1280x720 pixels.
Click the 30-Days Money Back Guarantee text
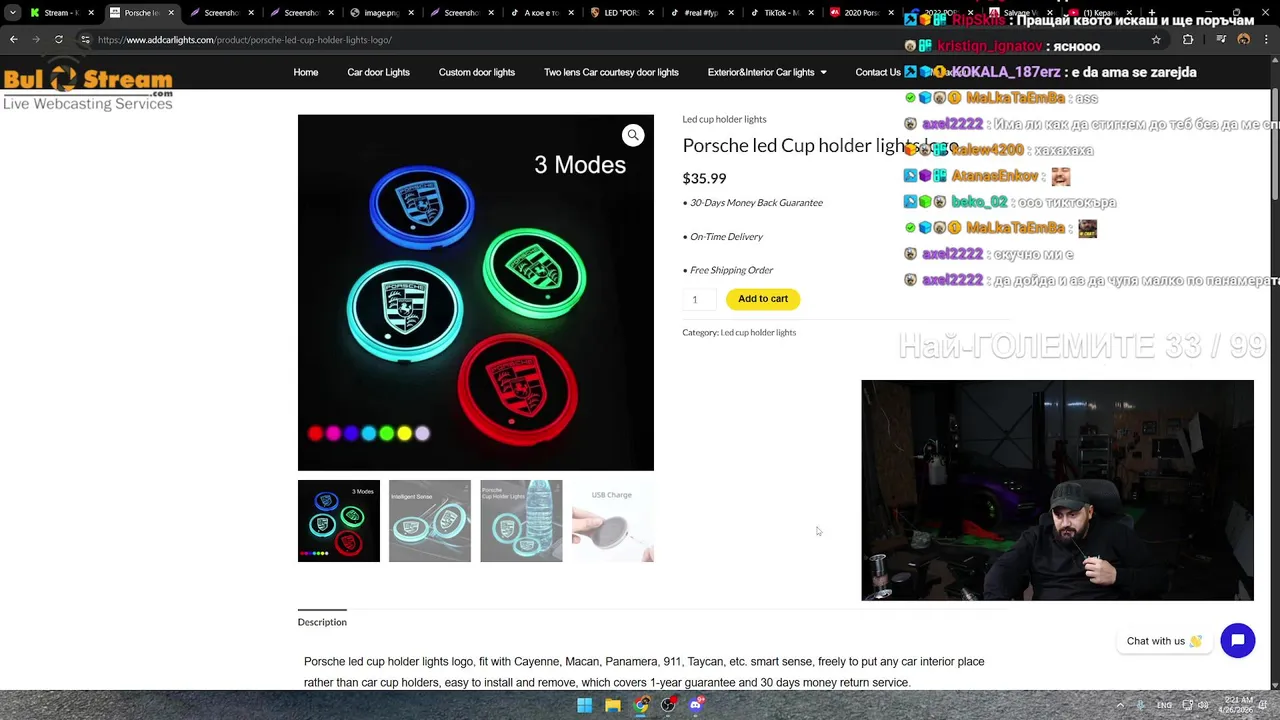click(756, 202)
